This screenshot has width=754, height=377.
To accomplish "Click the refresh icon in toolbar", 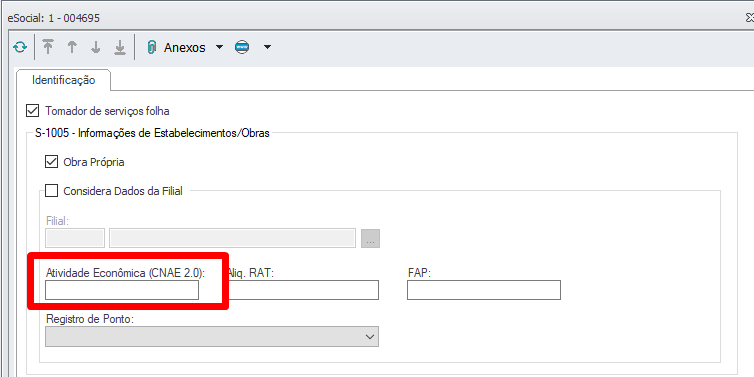I will coord(20,47).
